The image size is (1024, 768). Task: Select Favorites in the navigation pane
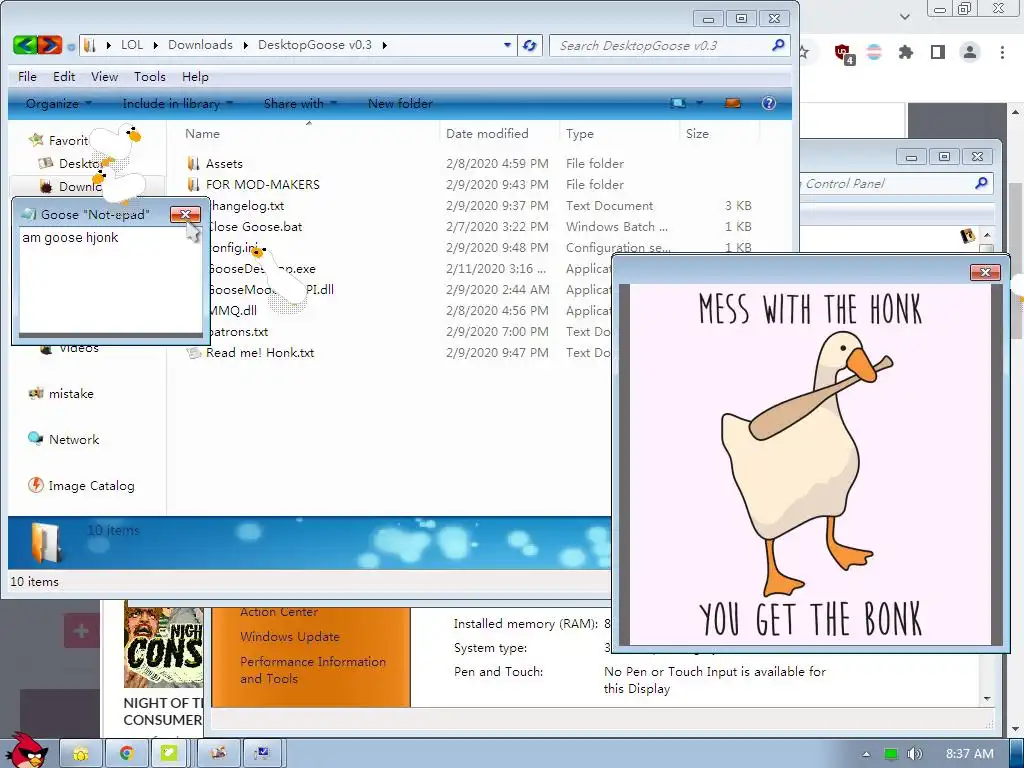59,140
